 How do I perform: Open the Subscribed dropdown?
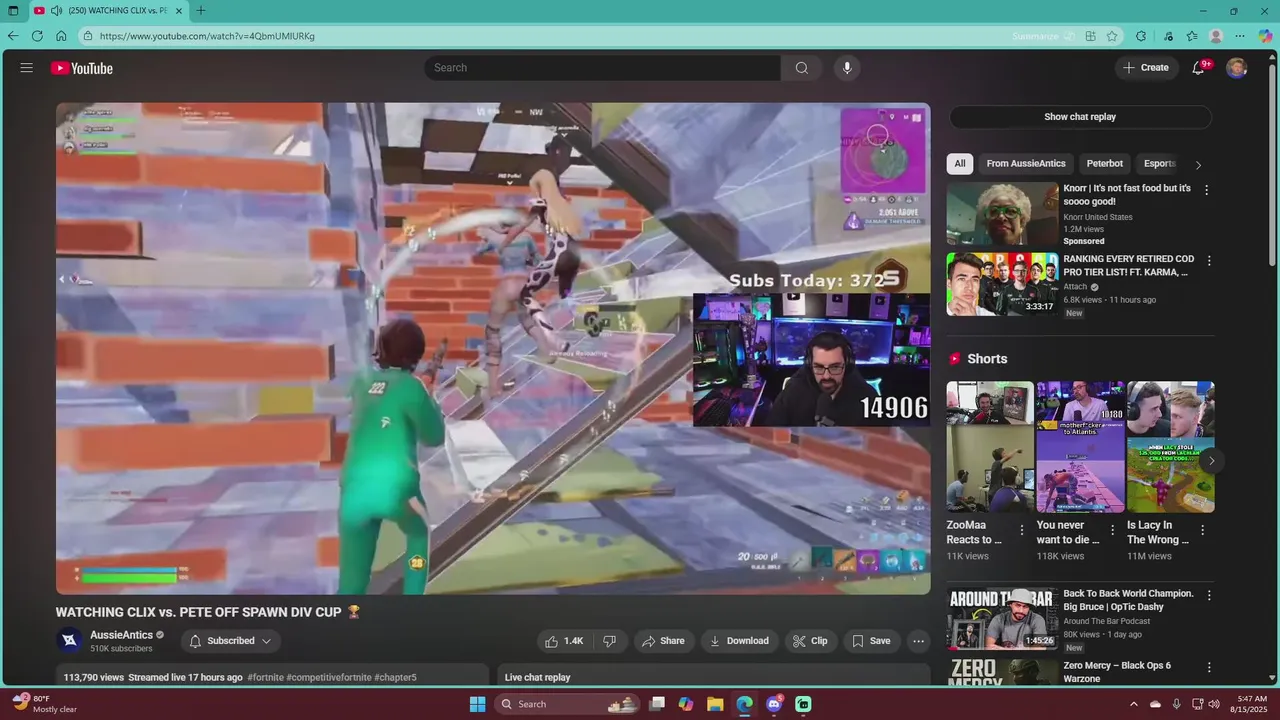[231, 641]
